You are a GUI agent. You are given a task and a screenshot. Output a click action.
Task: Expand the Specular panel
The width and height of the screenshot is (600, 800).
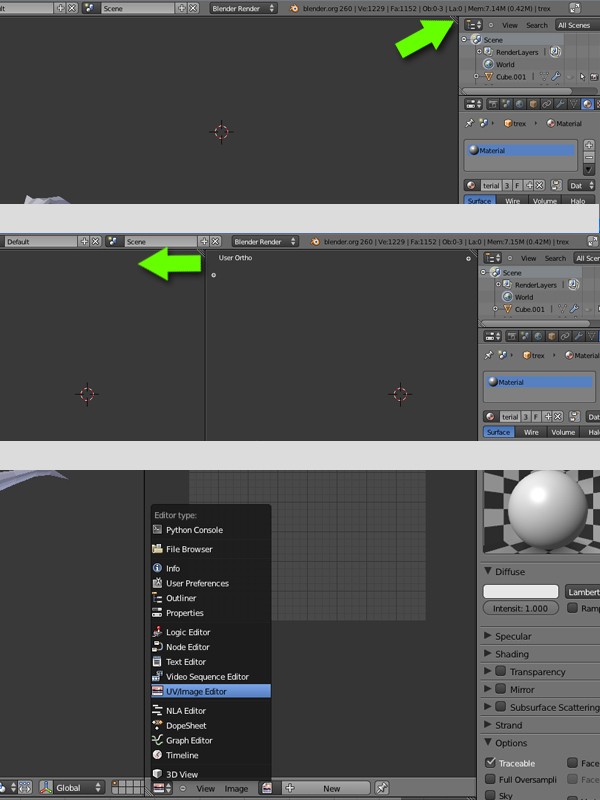[488, 636]
